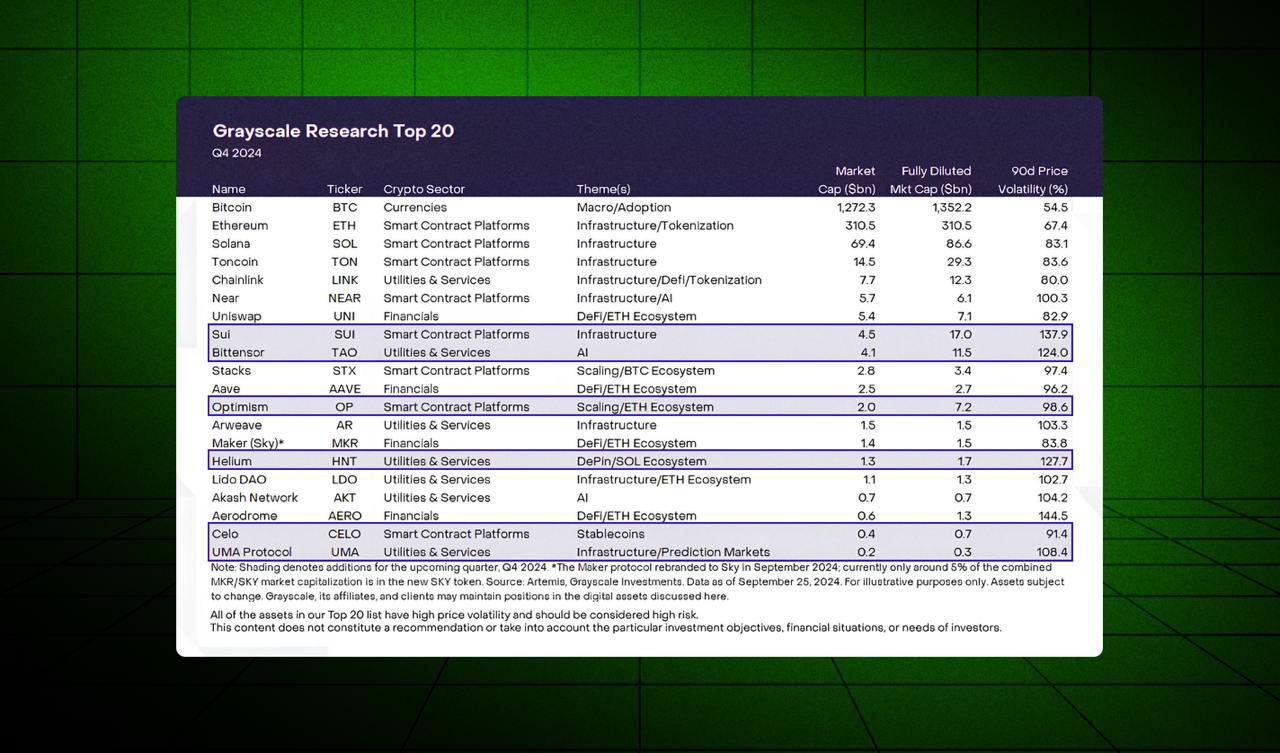The height and width of the screenshot is (753, 1280).
Task: Click the 'AAVE' ticker
Action: pos(345,389)
